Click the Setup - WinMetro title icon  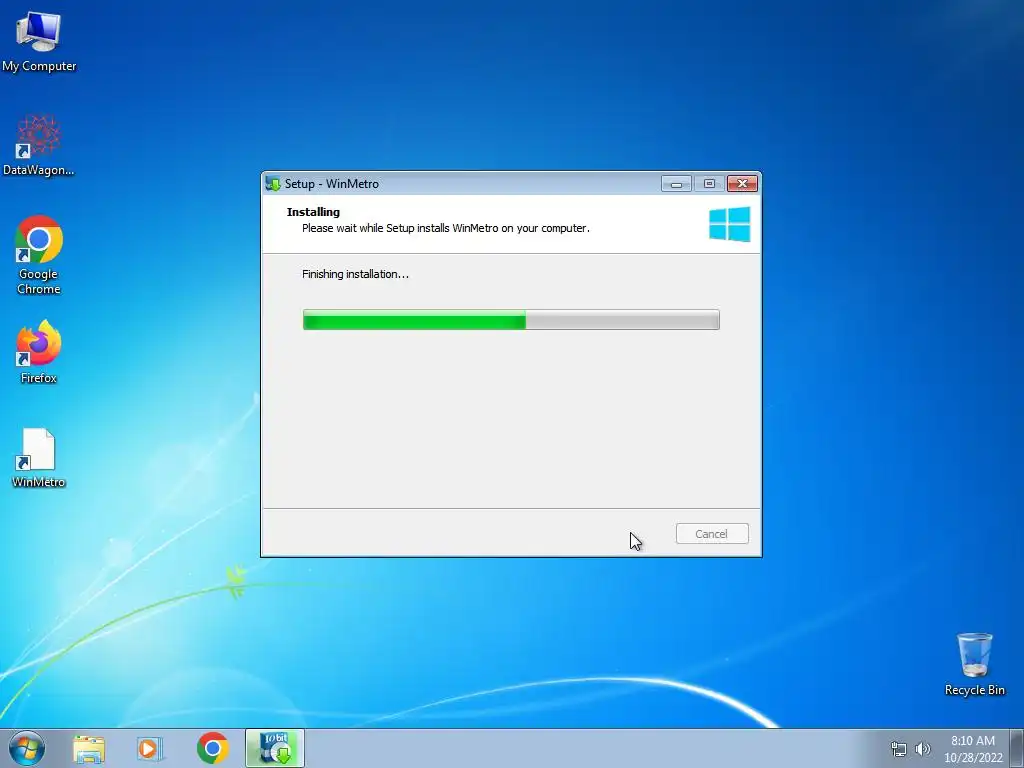pos(273,184)
